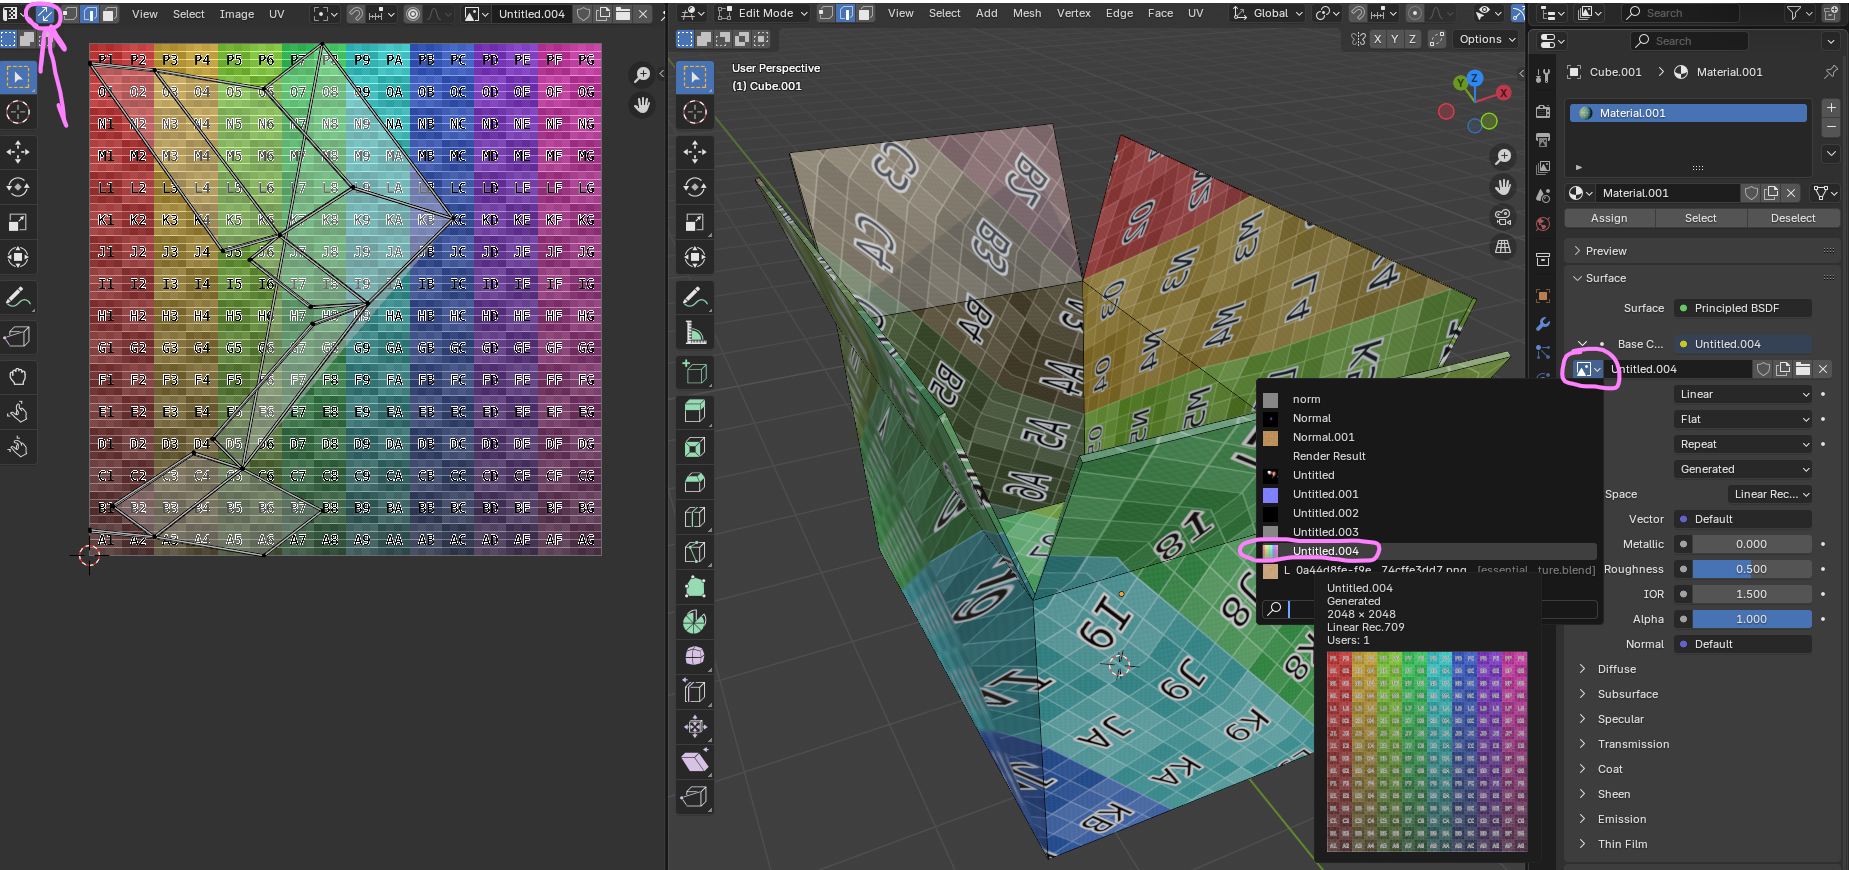Click the Material.001 slot in the list

[1688, 113]
